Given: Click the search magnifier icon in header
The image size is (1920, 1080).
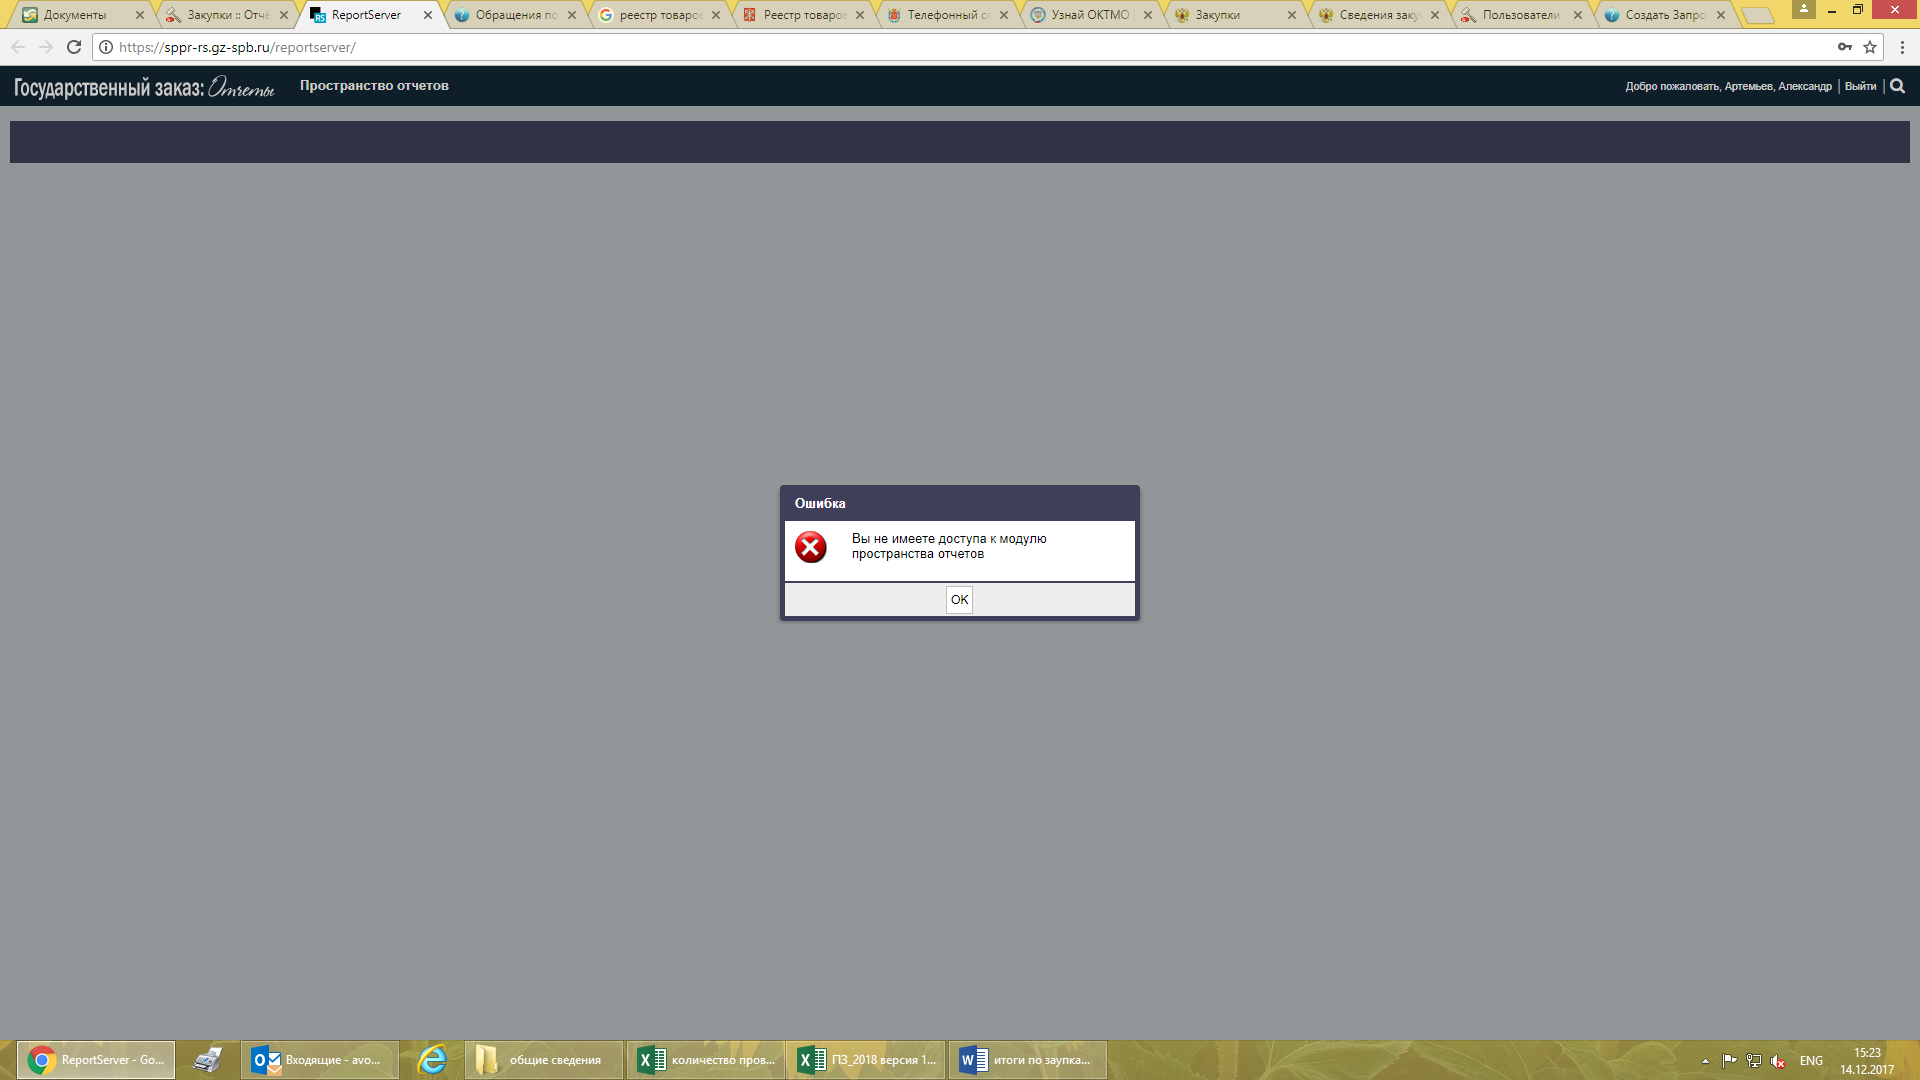Looking at the screenshot, I should [x=1897, y=86].
